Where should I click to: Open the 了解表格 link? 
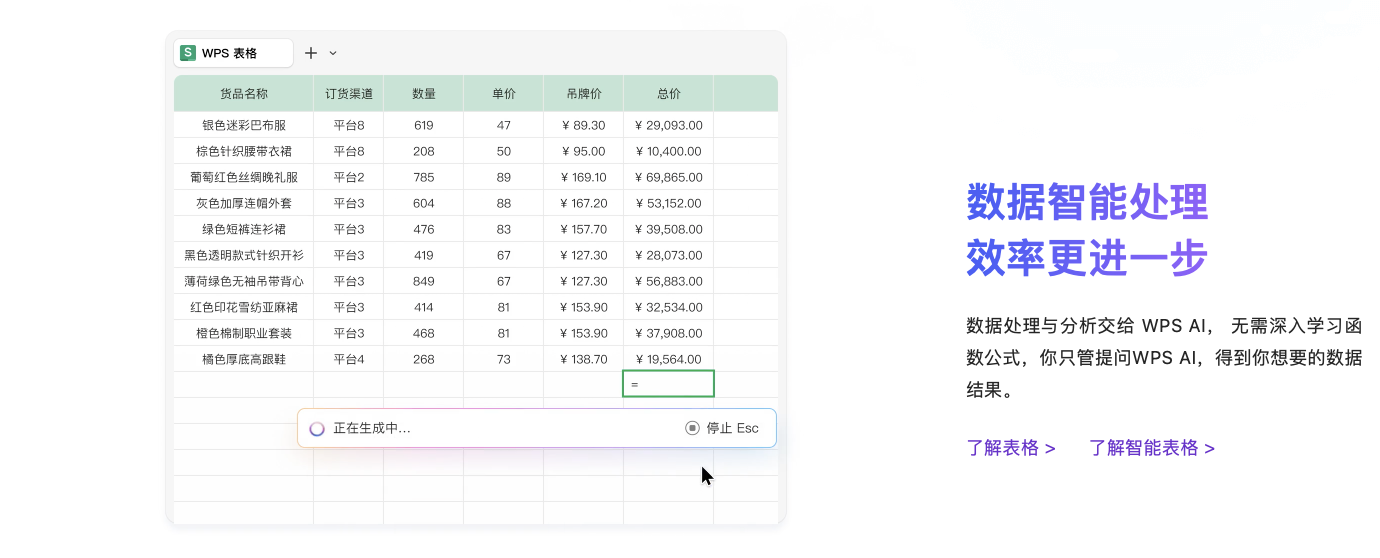click(1011, 448)
